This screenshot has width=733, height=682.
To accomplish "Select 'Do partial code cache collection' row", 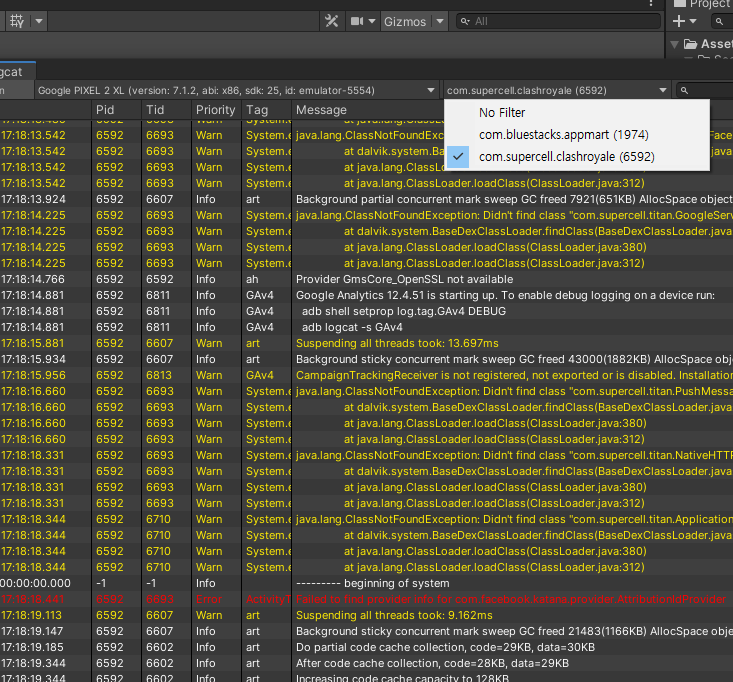I will click(x=366, y=647).
